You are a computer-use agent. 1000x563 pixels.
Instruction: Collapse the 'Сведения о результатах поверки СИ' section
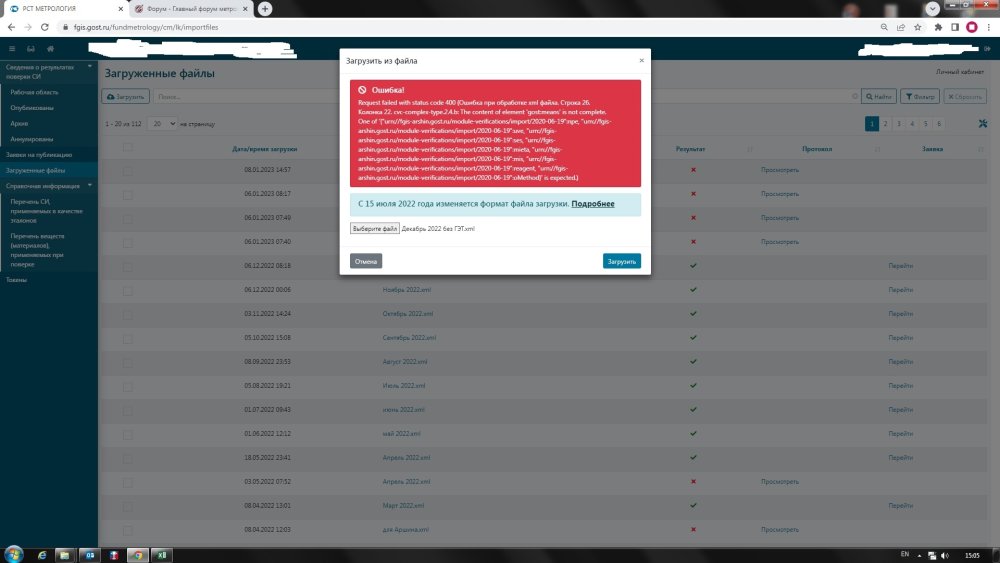pyautogui.click(x=91, y=67)
